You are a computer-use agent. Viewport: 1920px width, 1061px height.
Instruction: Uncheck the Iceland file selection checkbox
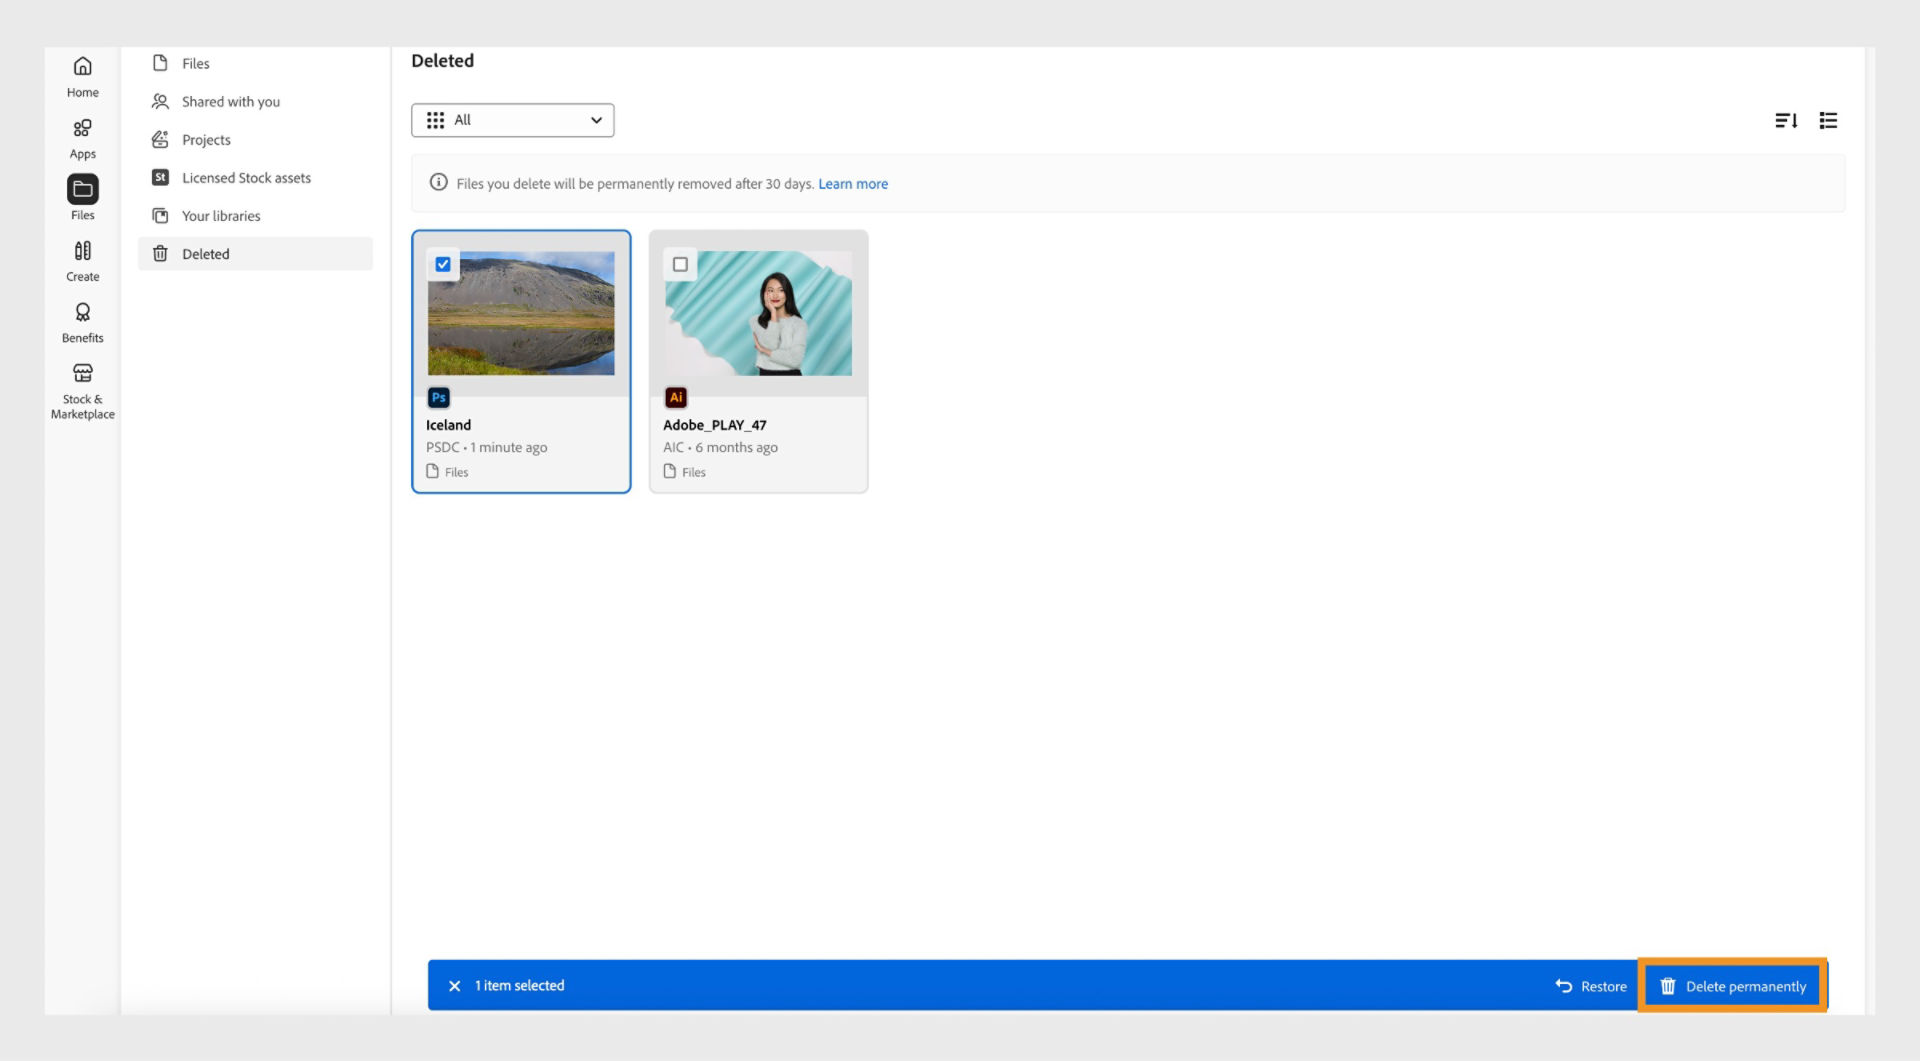(443, 264)
